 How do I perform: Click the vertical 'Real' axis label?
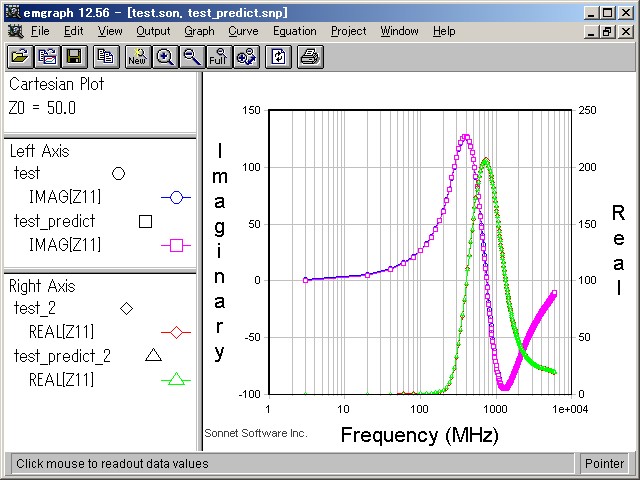pyautogui.click(x=619, y=250)
